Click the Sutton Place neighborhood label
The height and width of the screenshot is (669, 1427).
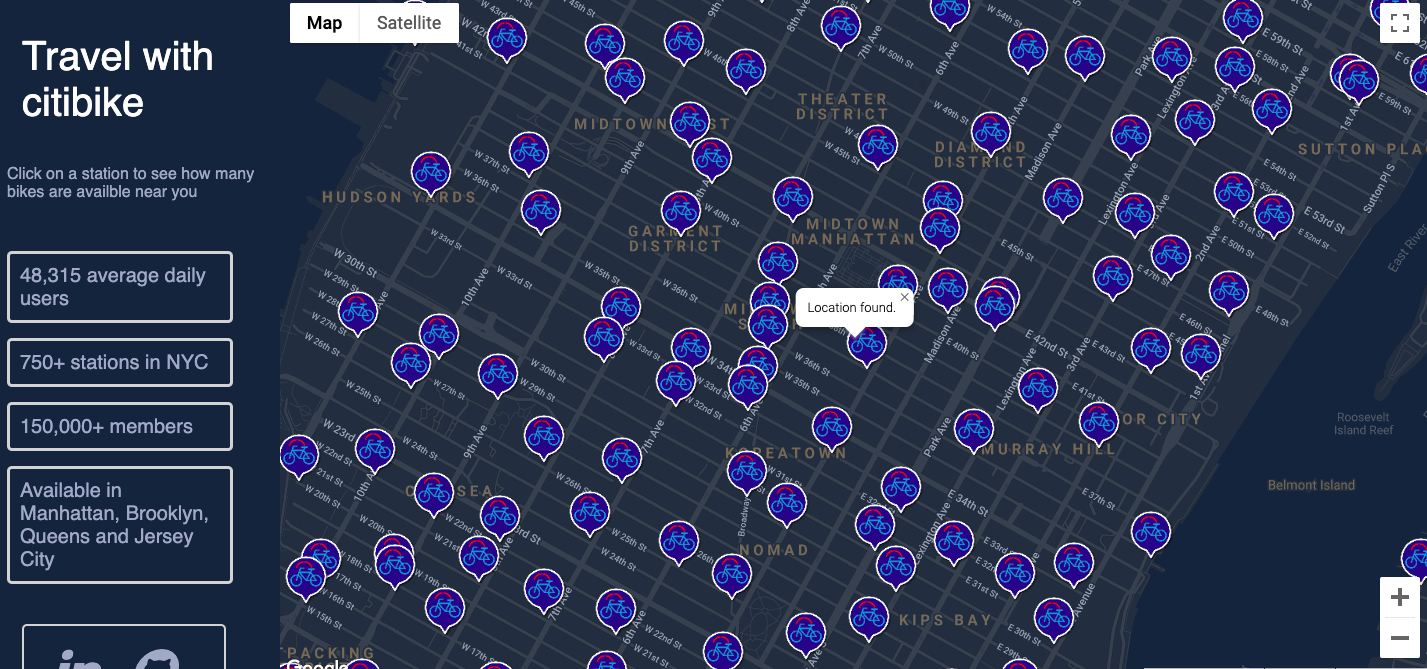1362,149
